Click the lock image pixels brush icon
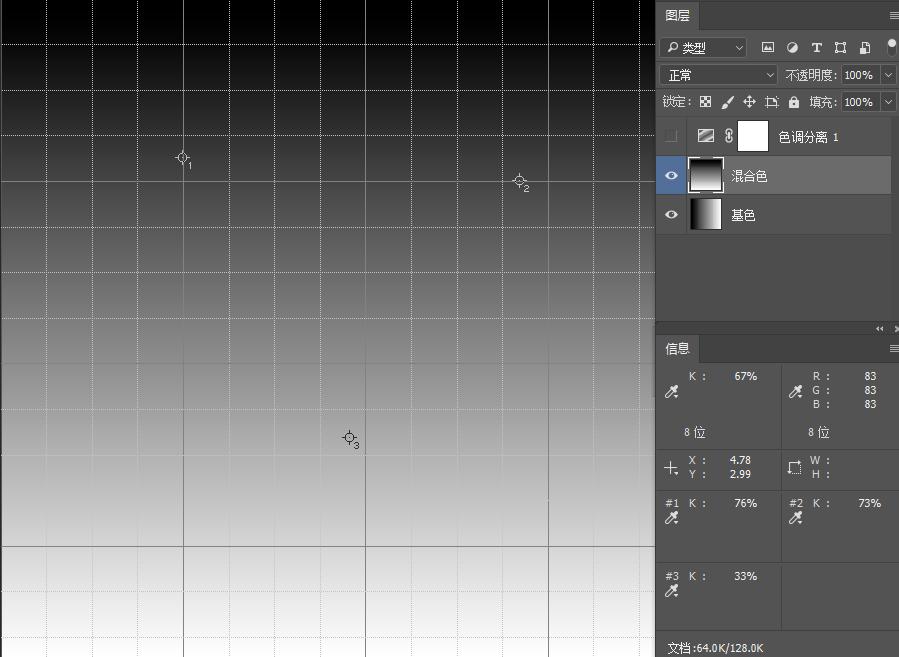This screenshot has width=899, height=657. tap(728, 102)
